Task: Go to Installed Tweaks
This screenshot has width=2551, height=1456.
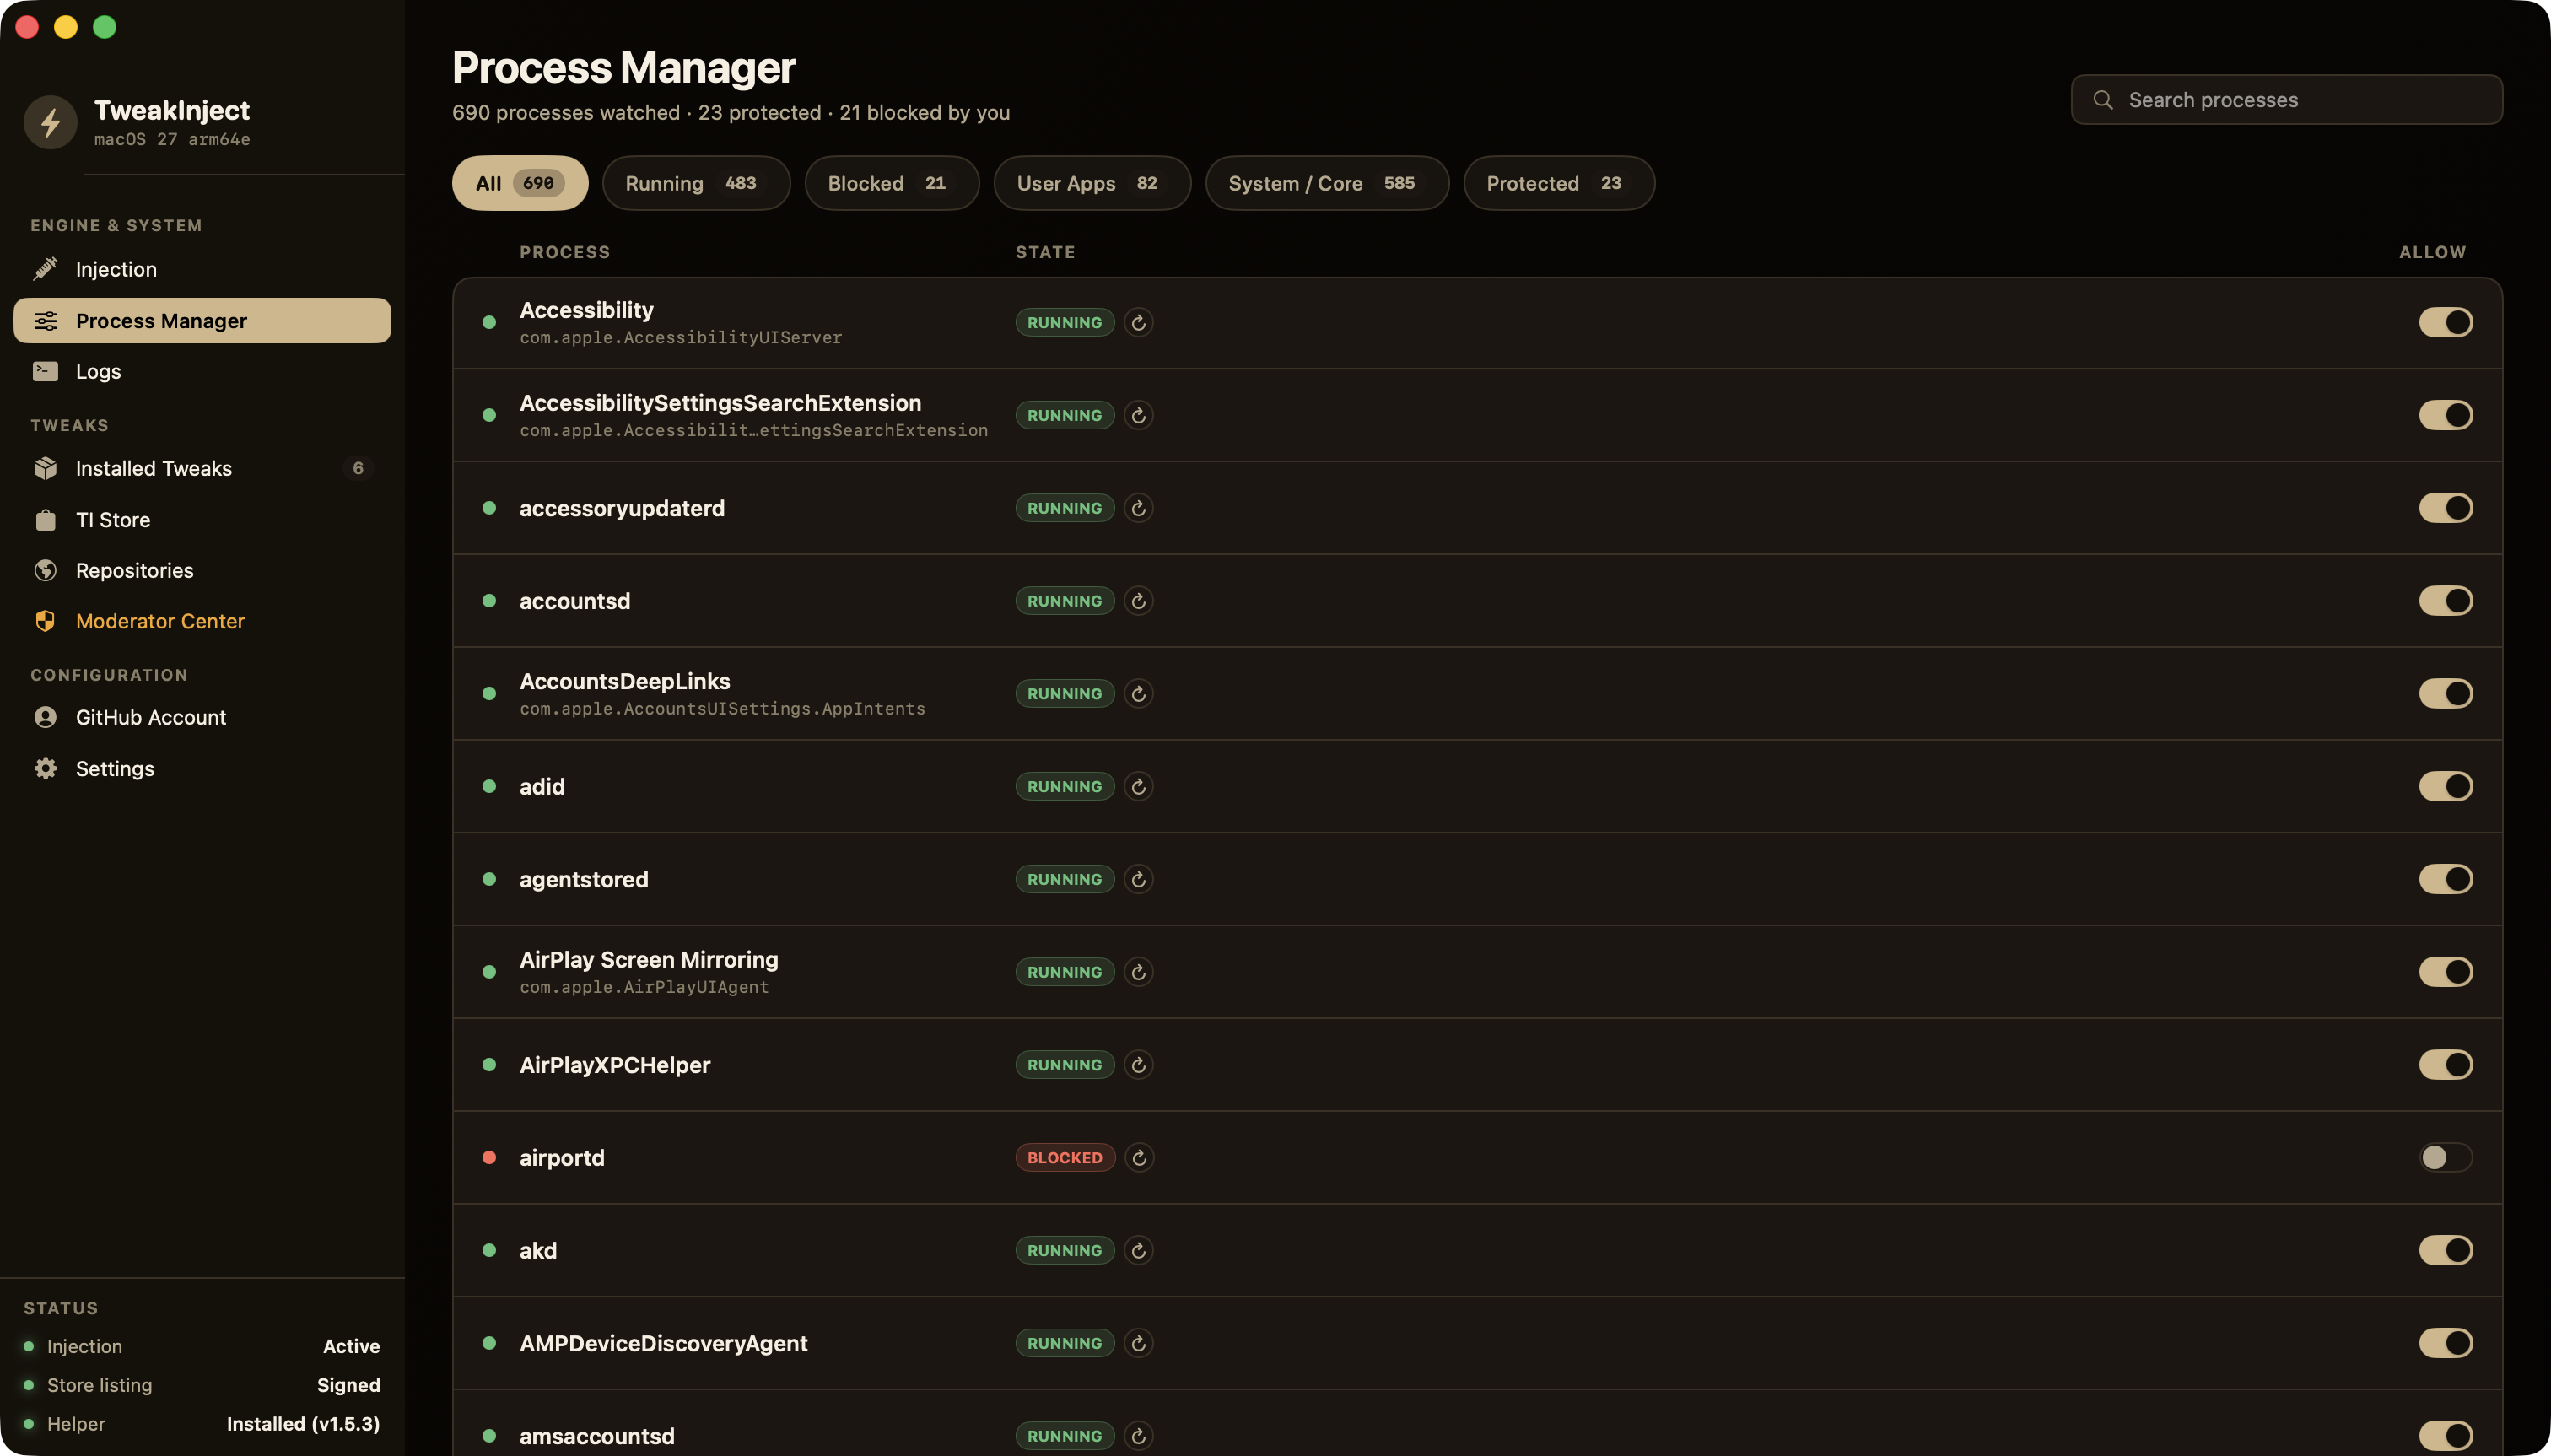Action: (x=202, y=468)
